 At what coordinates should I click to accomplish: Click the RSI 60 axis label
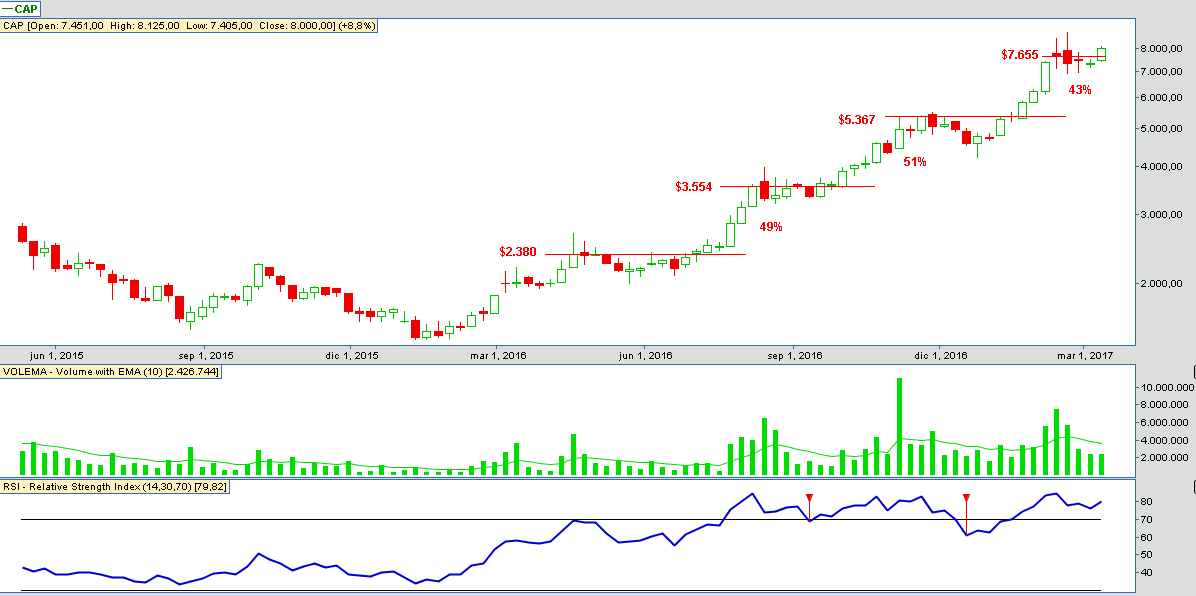coord(1146,537)
